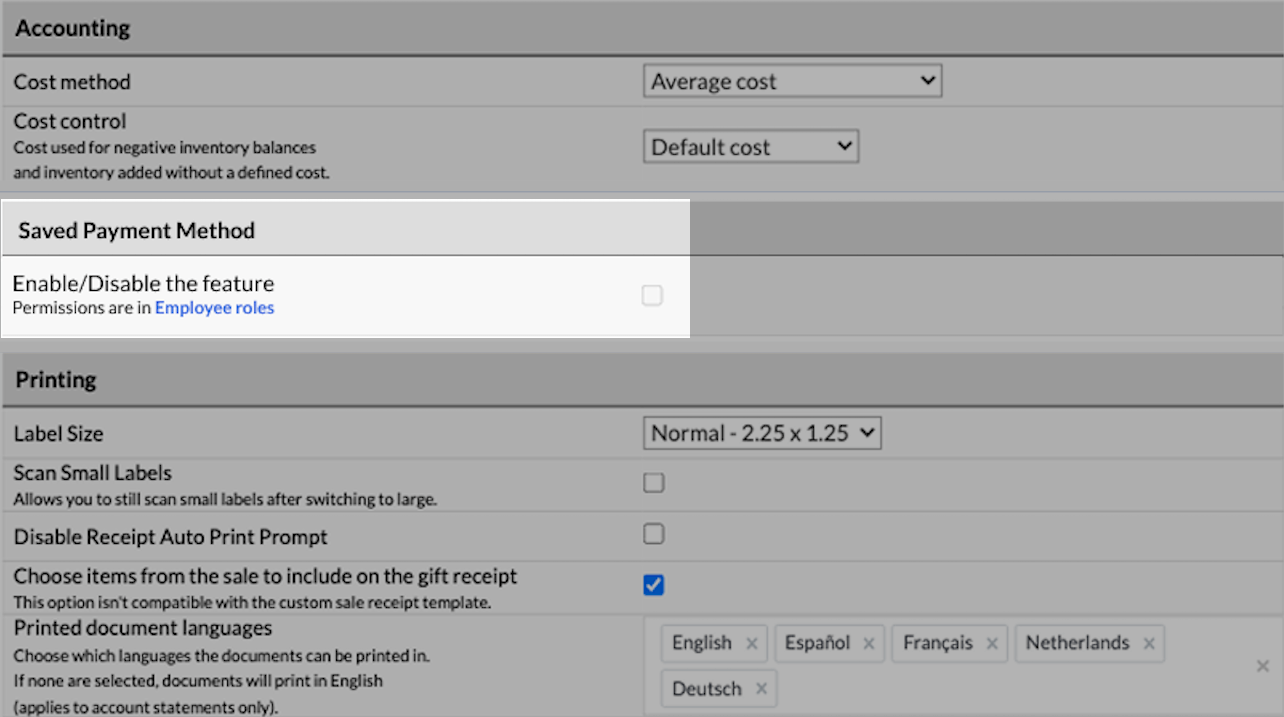Click the gift receipt option label
The image size is (1284, 717).
265,577
